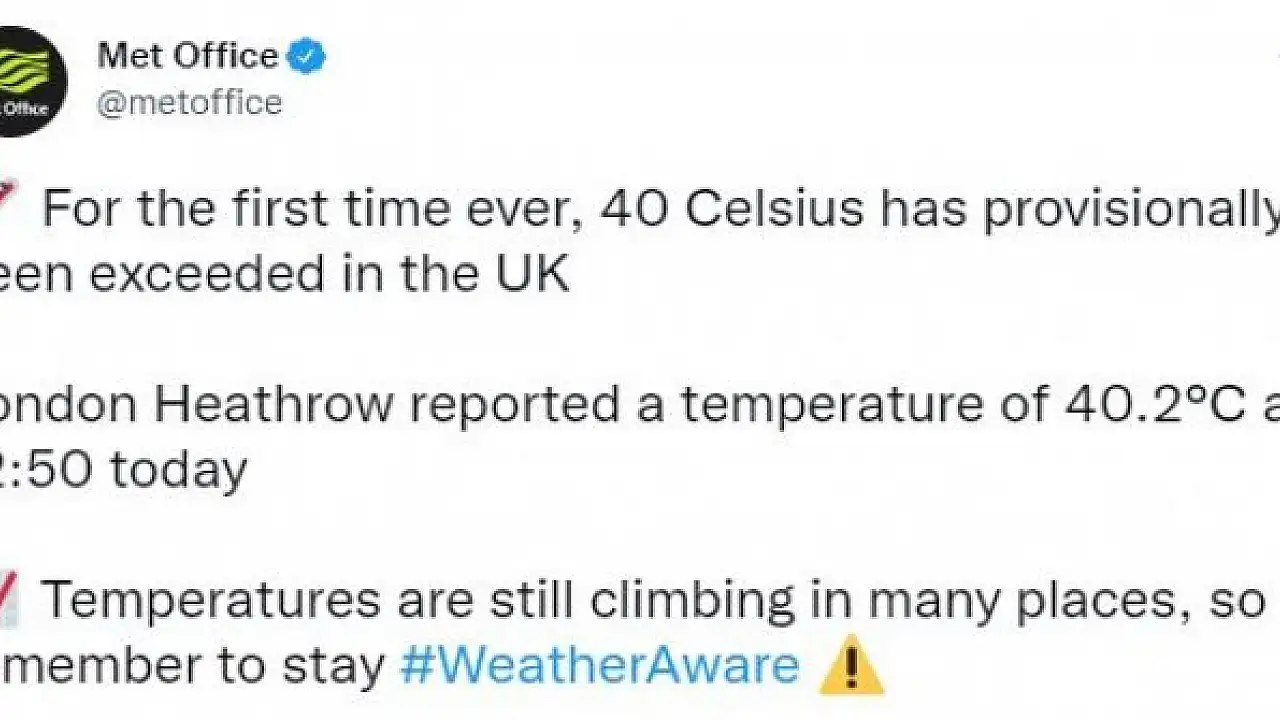Click the Met Office profile avatar
This screenshot has height=720, width=1280.
(x=30, y=80)
